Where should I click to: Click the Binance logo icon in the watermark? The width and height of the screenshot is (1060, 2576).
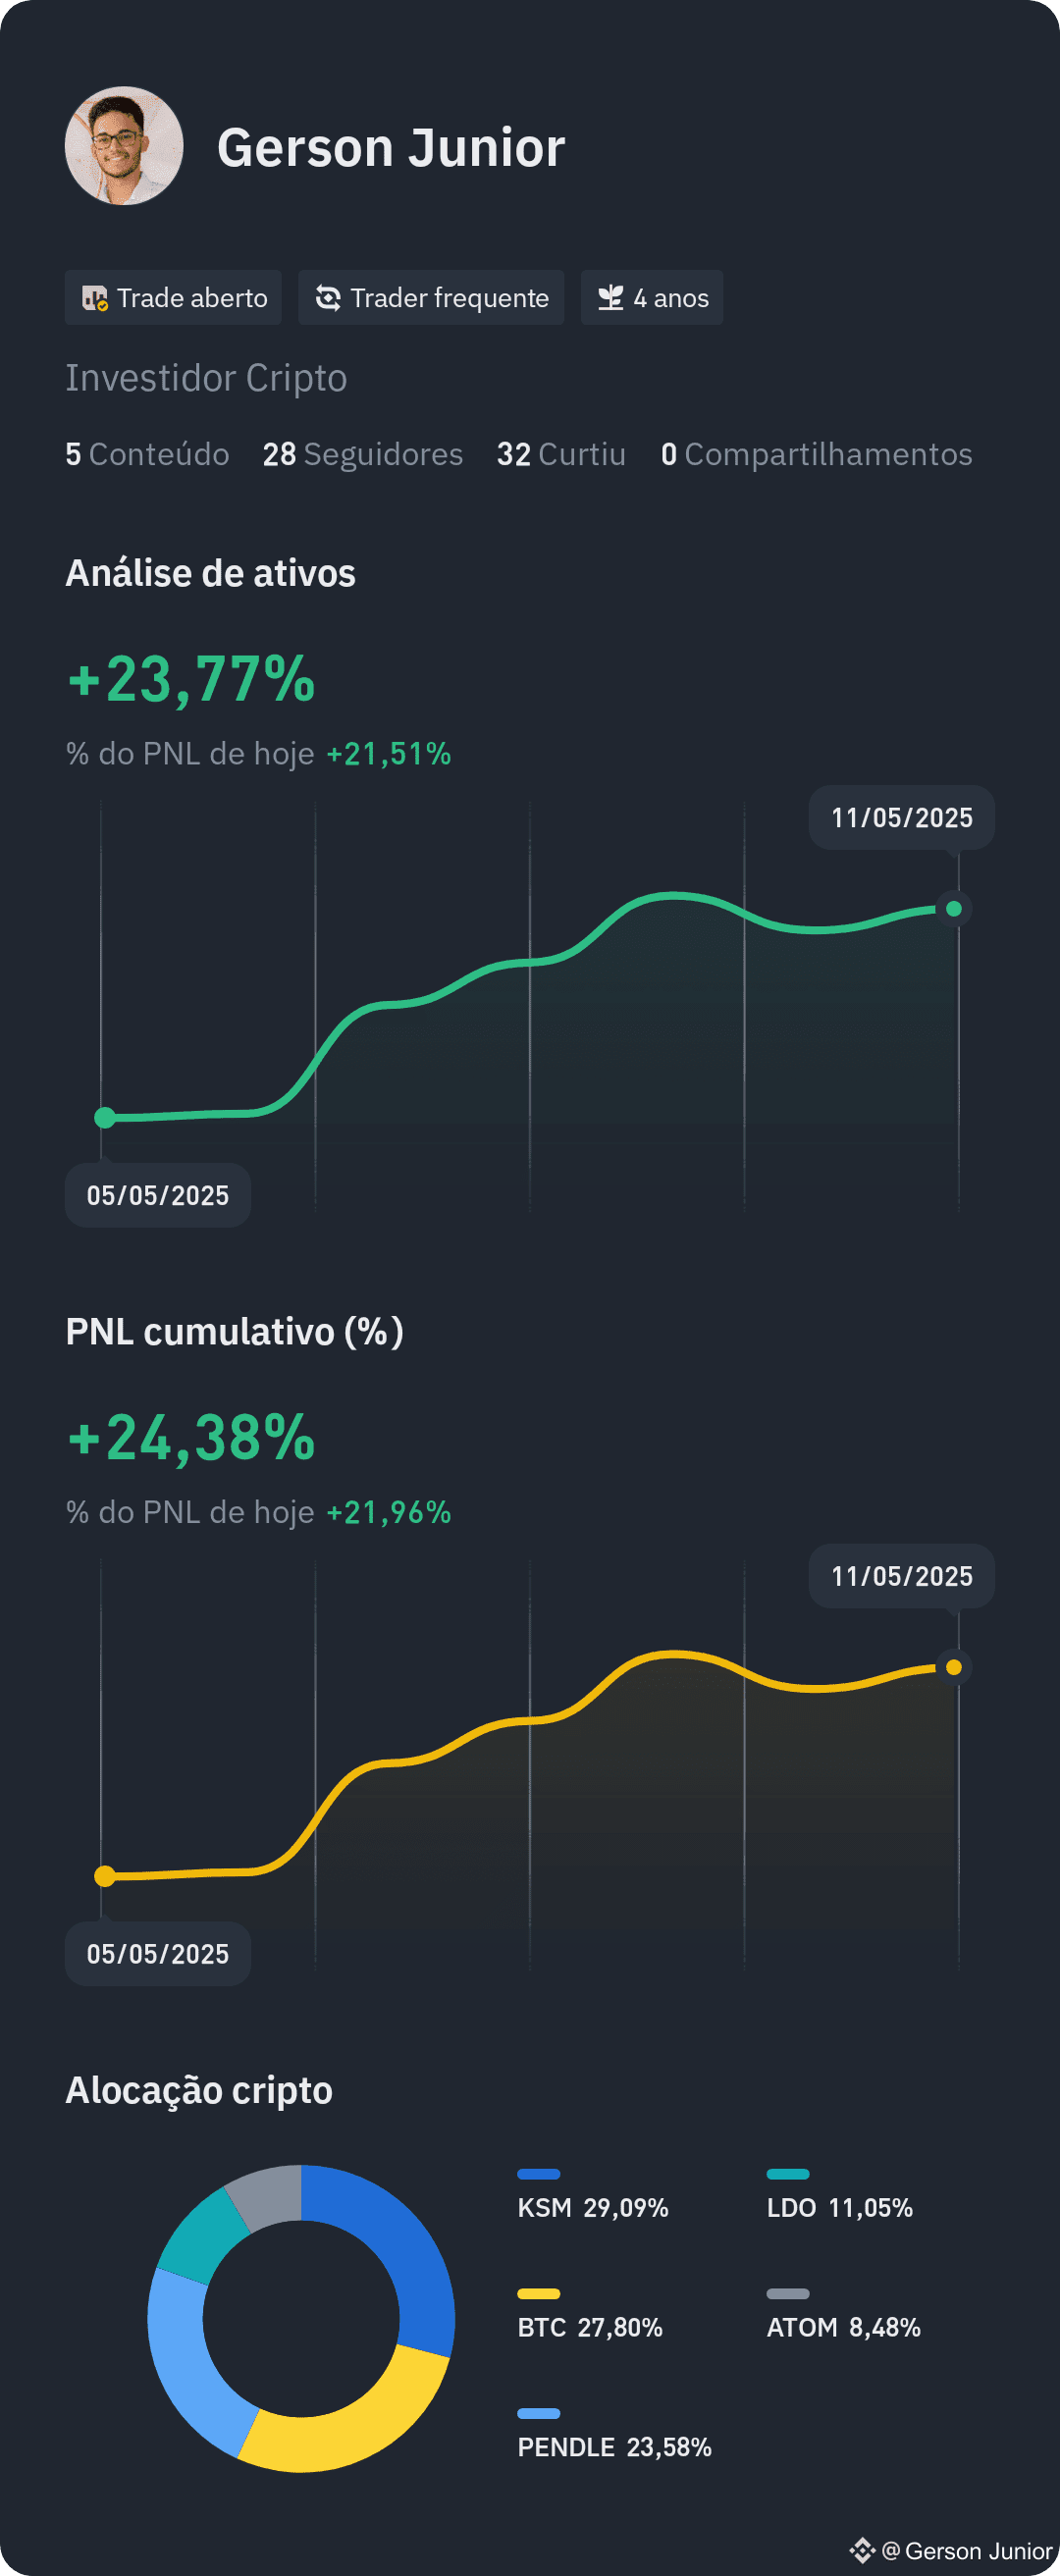coord(862,2550)
